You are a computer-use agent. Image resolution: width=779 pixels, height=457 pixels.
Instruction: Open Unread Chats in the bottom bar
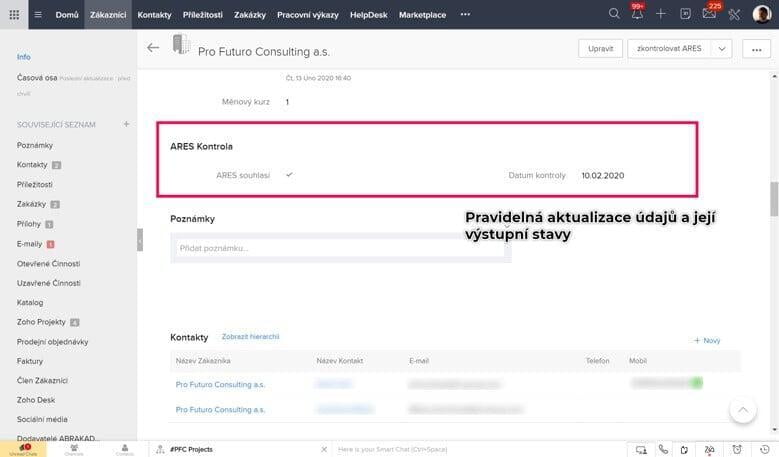click(23, 449)
